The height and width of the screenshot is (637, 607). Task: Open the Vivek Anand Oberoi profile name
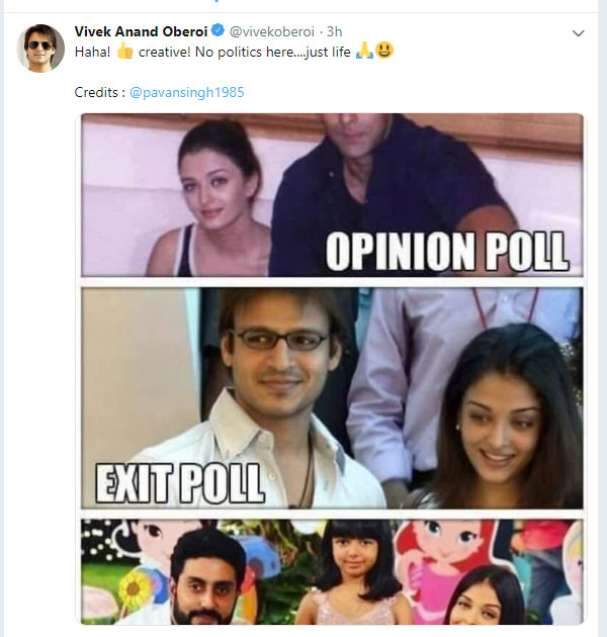[135, 32]
